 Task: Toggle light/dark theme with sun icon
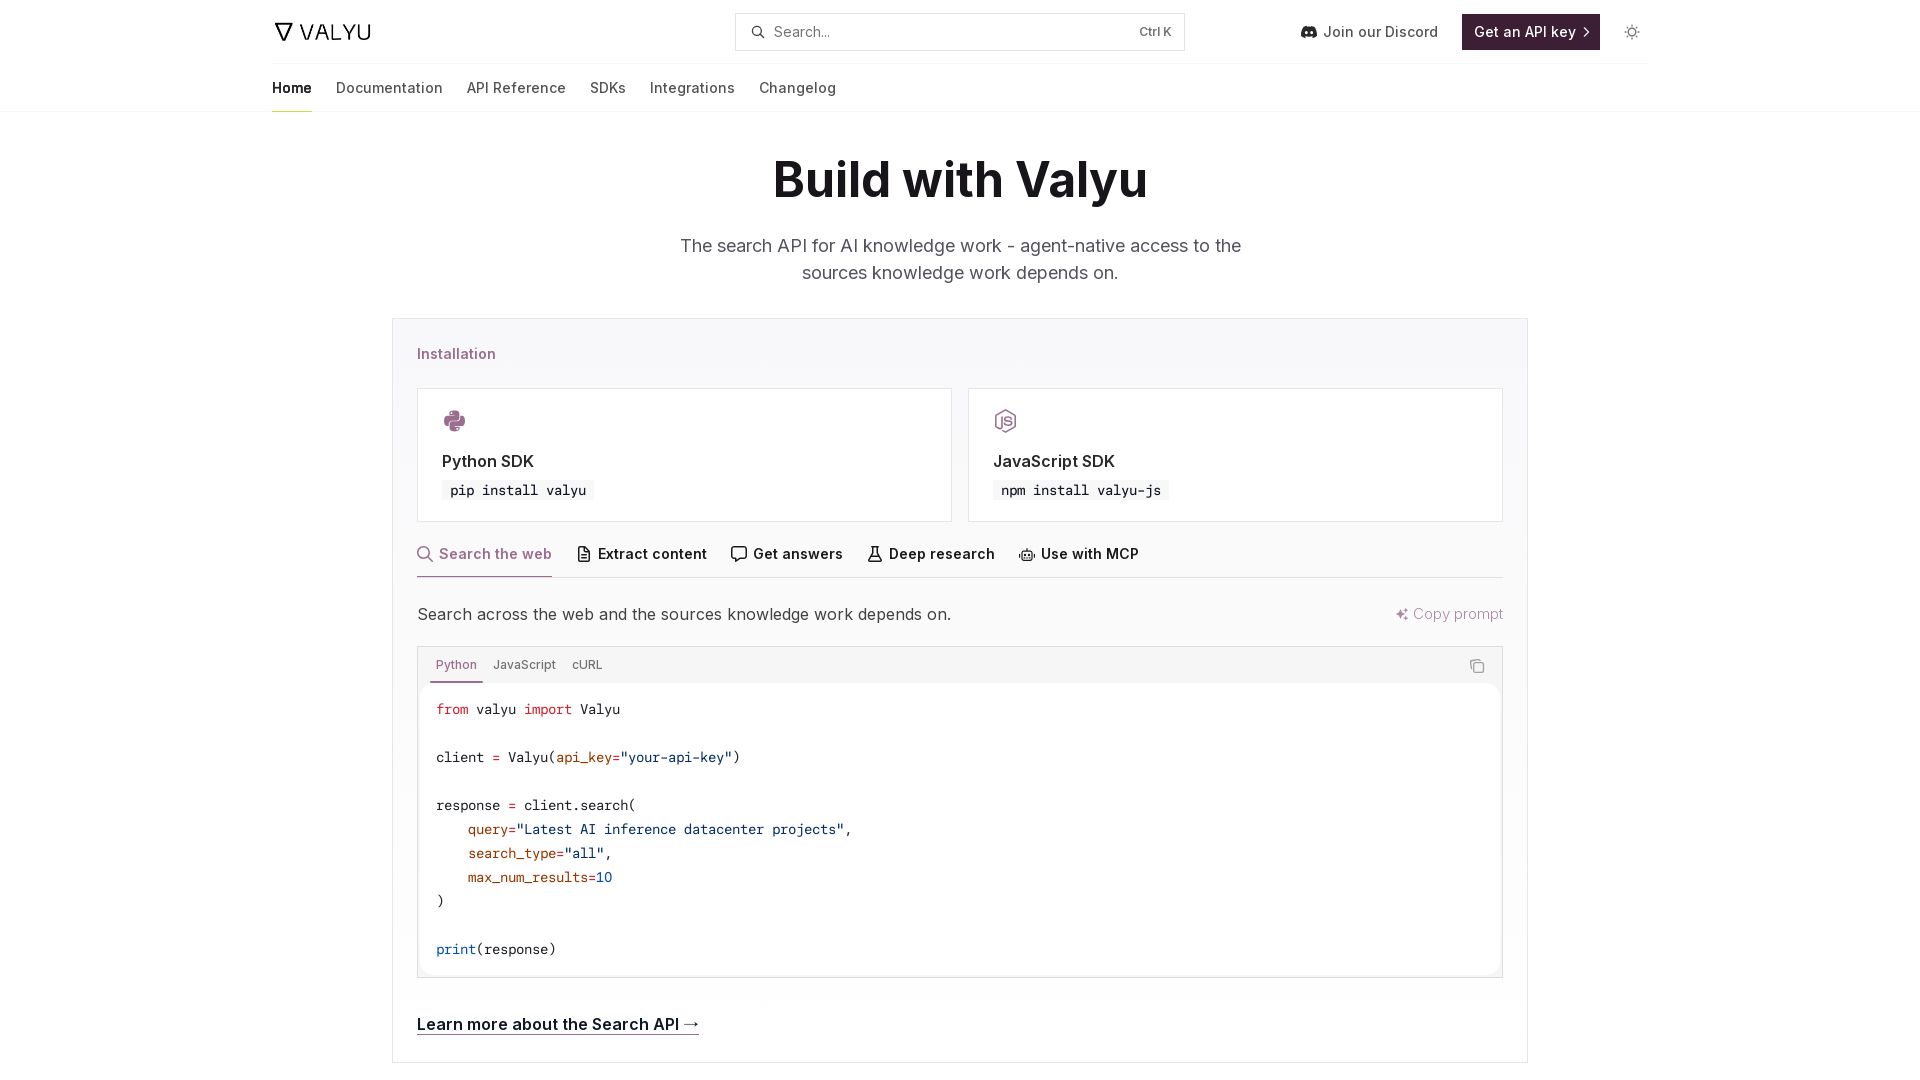pos(1632,32)
